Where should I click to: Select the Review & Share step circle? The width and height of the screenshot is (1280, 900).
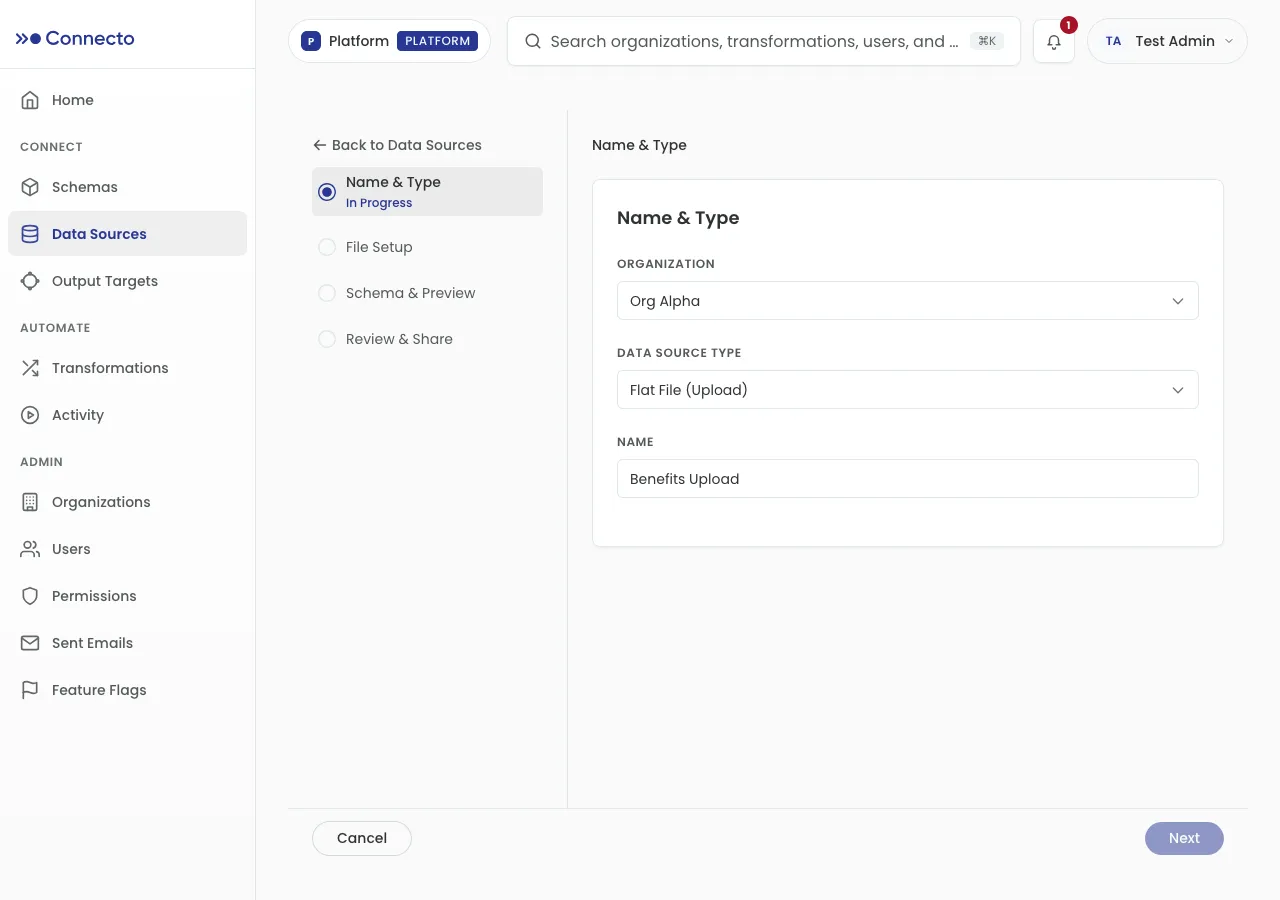tap(327, 339)
